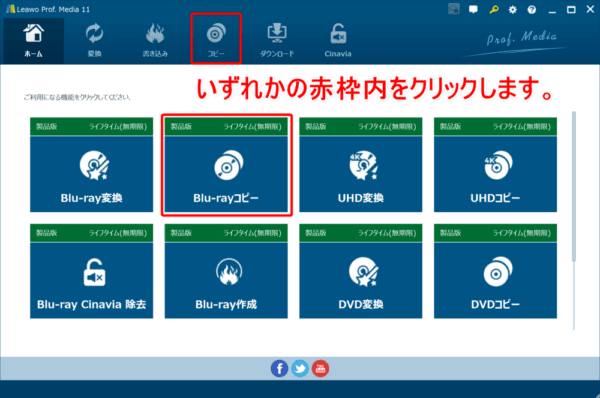Select the コピー (Copy) tab
This screenshot has height=398, width=600.
click(216, 41)
